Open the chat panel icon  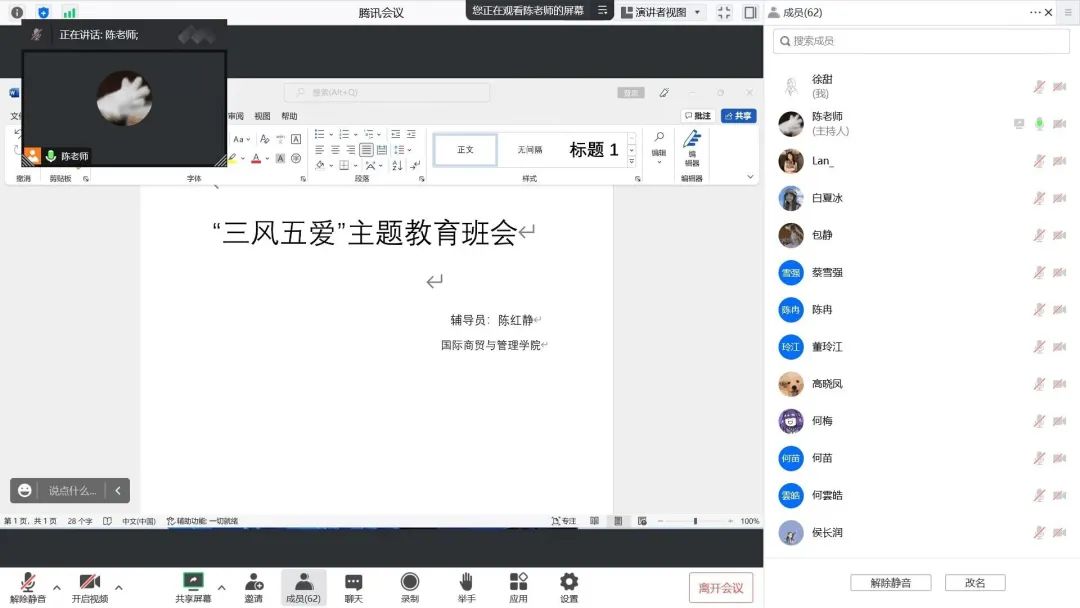[x=353, y=587]
